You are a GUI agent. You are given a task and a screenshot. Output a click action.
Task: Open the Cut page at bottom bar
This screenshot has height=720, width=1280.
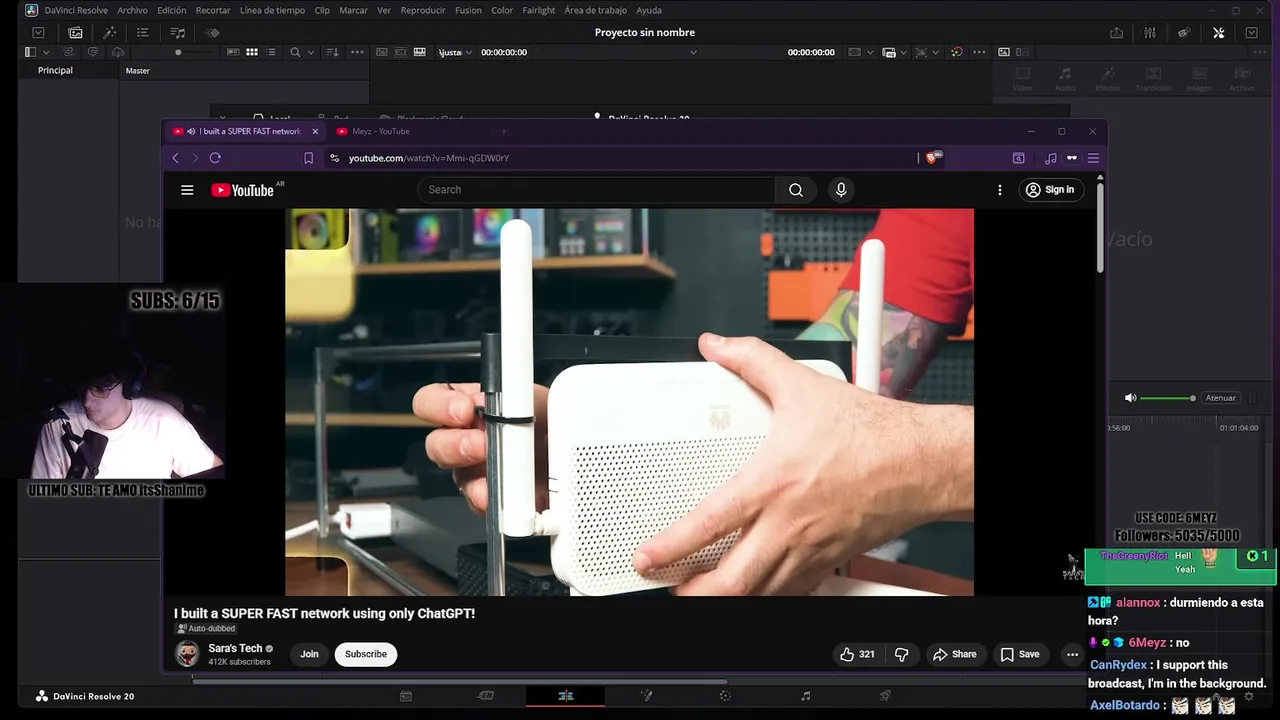(486, 696)
